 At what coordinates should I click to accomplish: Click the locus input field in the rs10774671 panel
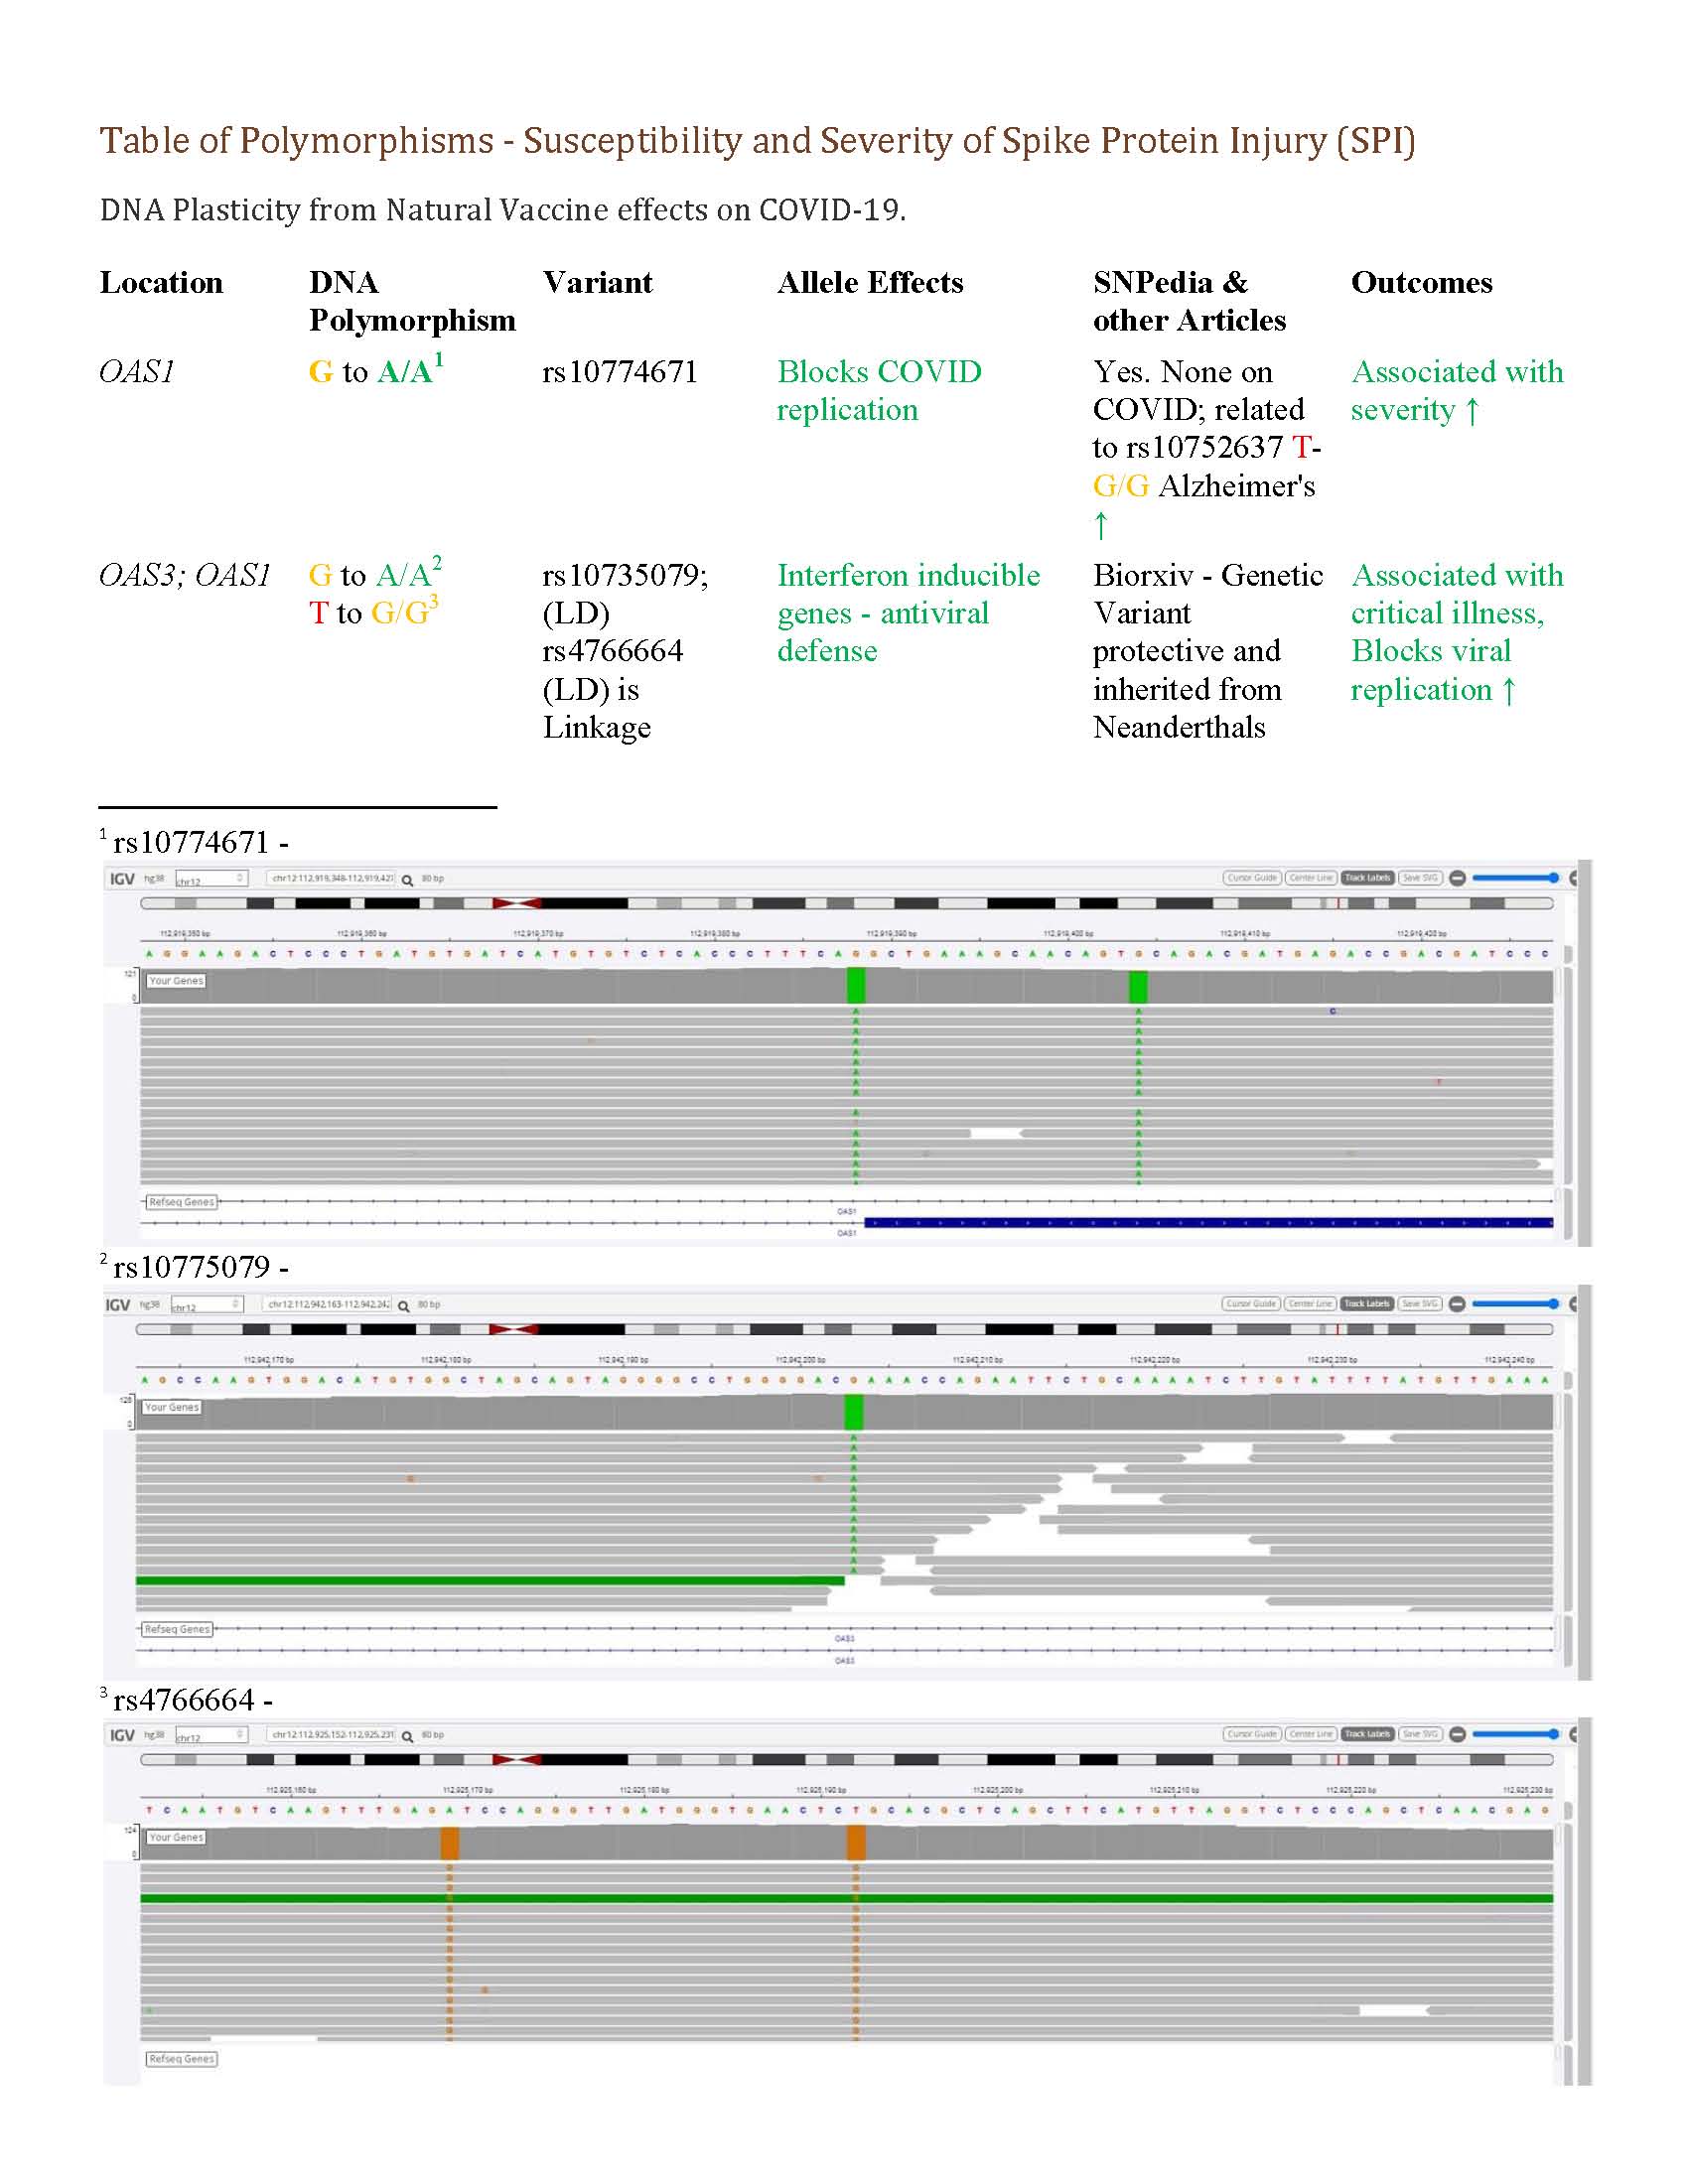click(331, 879)
